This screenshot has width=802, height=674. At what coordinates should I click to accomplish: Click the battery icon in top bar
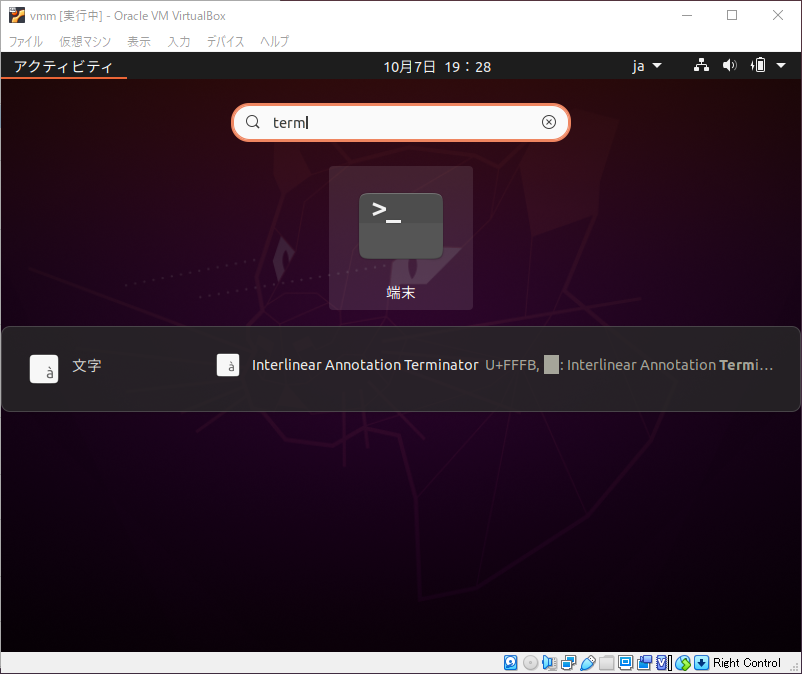point(758,65)
